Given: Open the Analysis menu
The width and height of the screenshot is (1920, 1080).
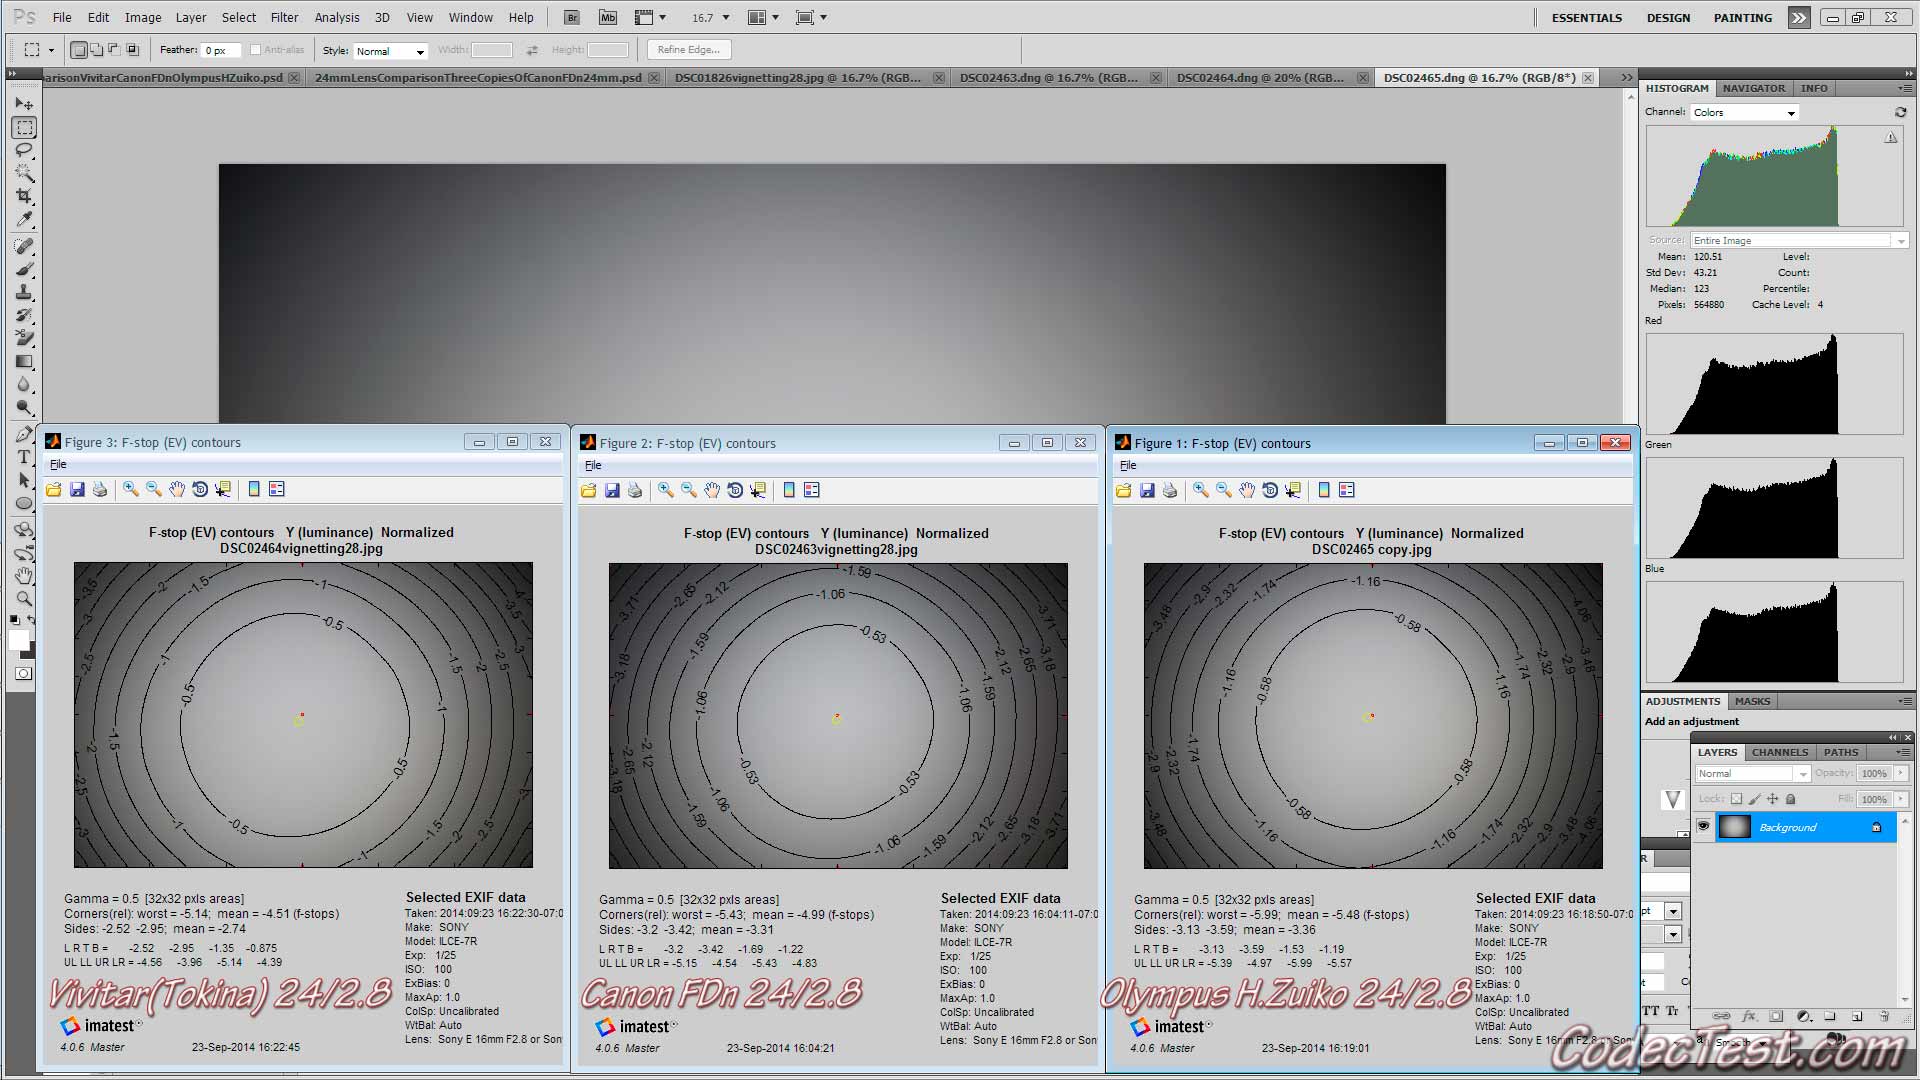Looking at the screenshot, I should point(337,17).
